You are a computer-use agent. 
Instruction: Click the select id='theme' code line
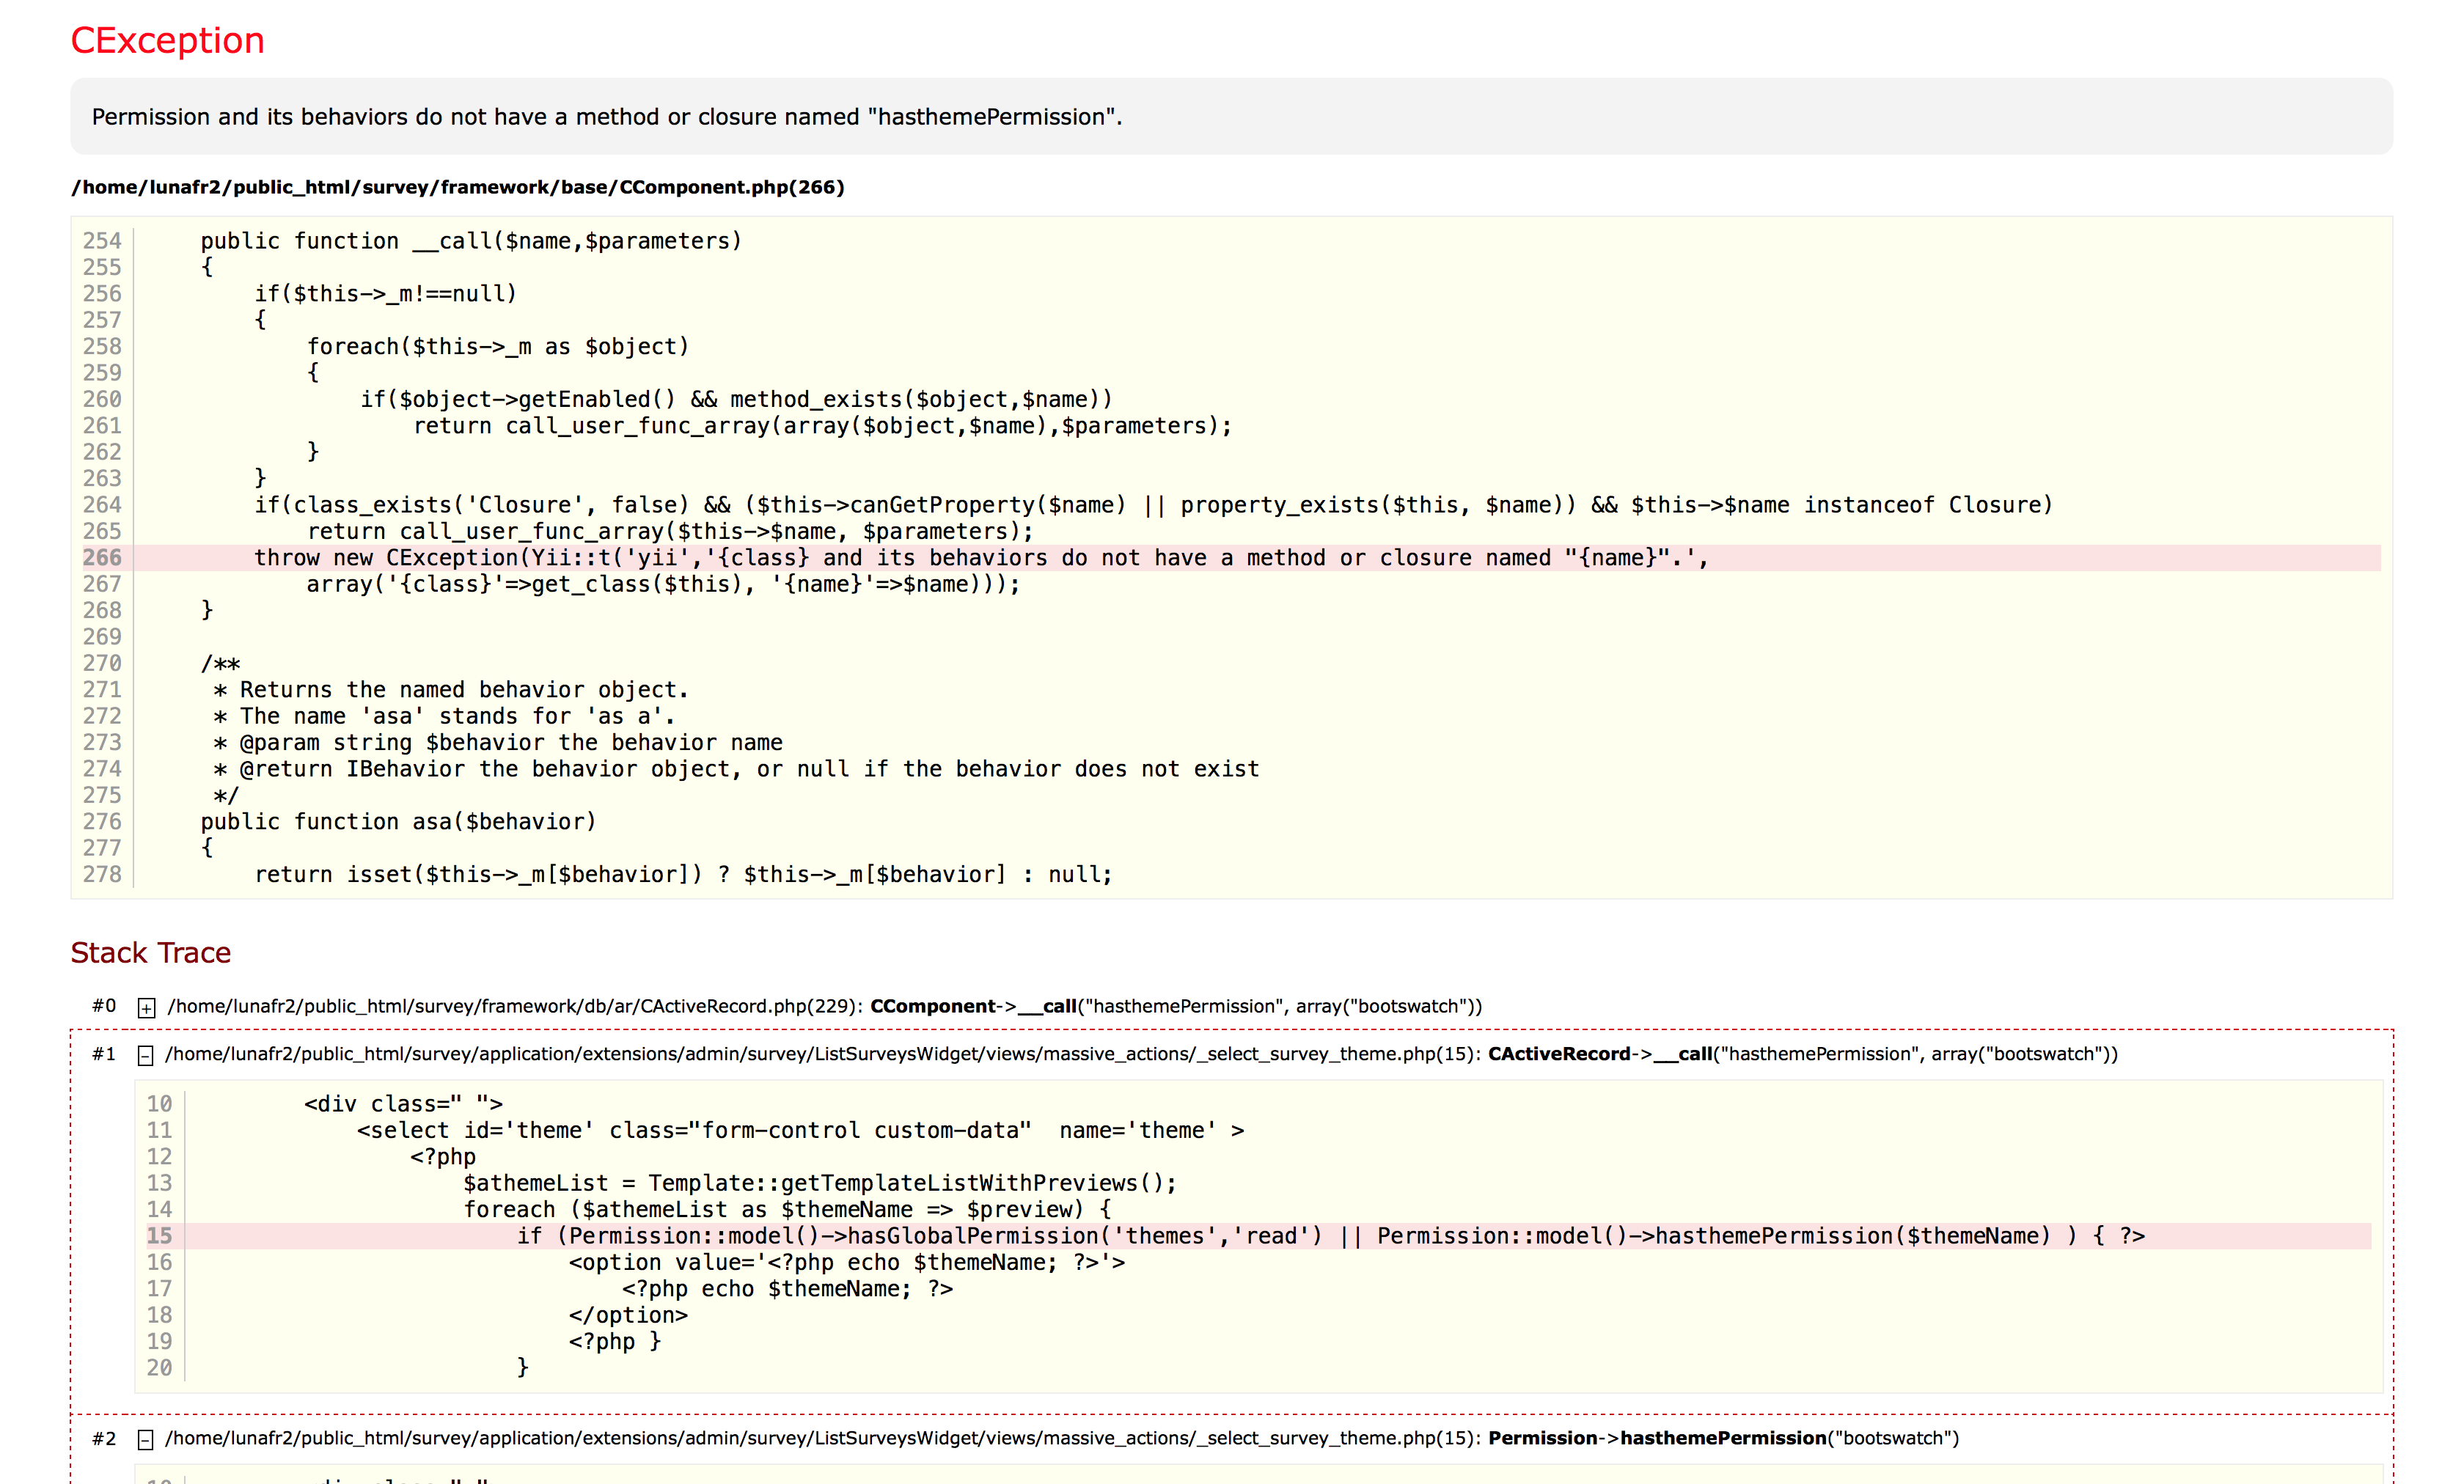[800, 1130]
